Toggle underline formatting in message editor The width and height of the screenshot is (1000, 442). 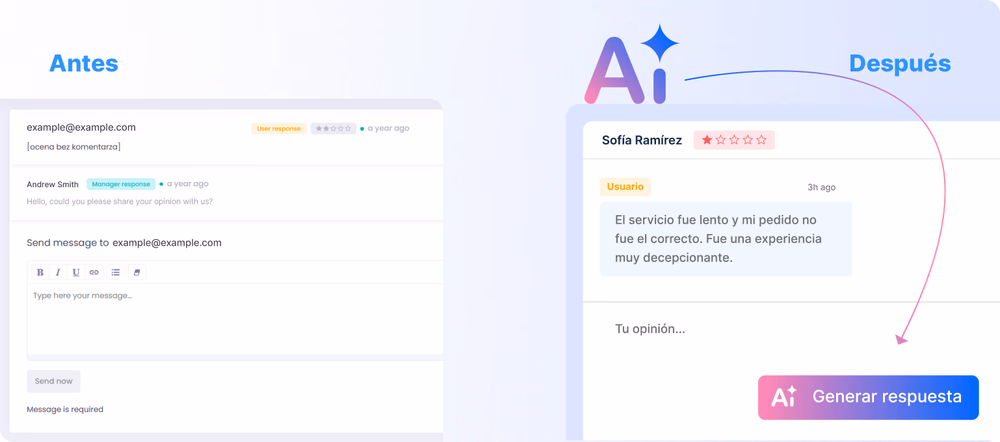[76, 272]
